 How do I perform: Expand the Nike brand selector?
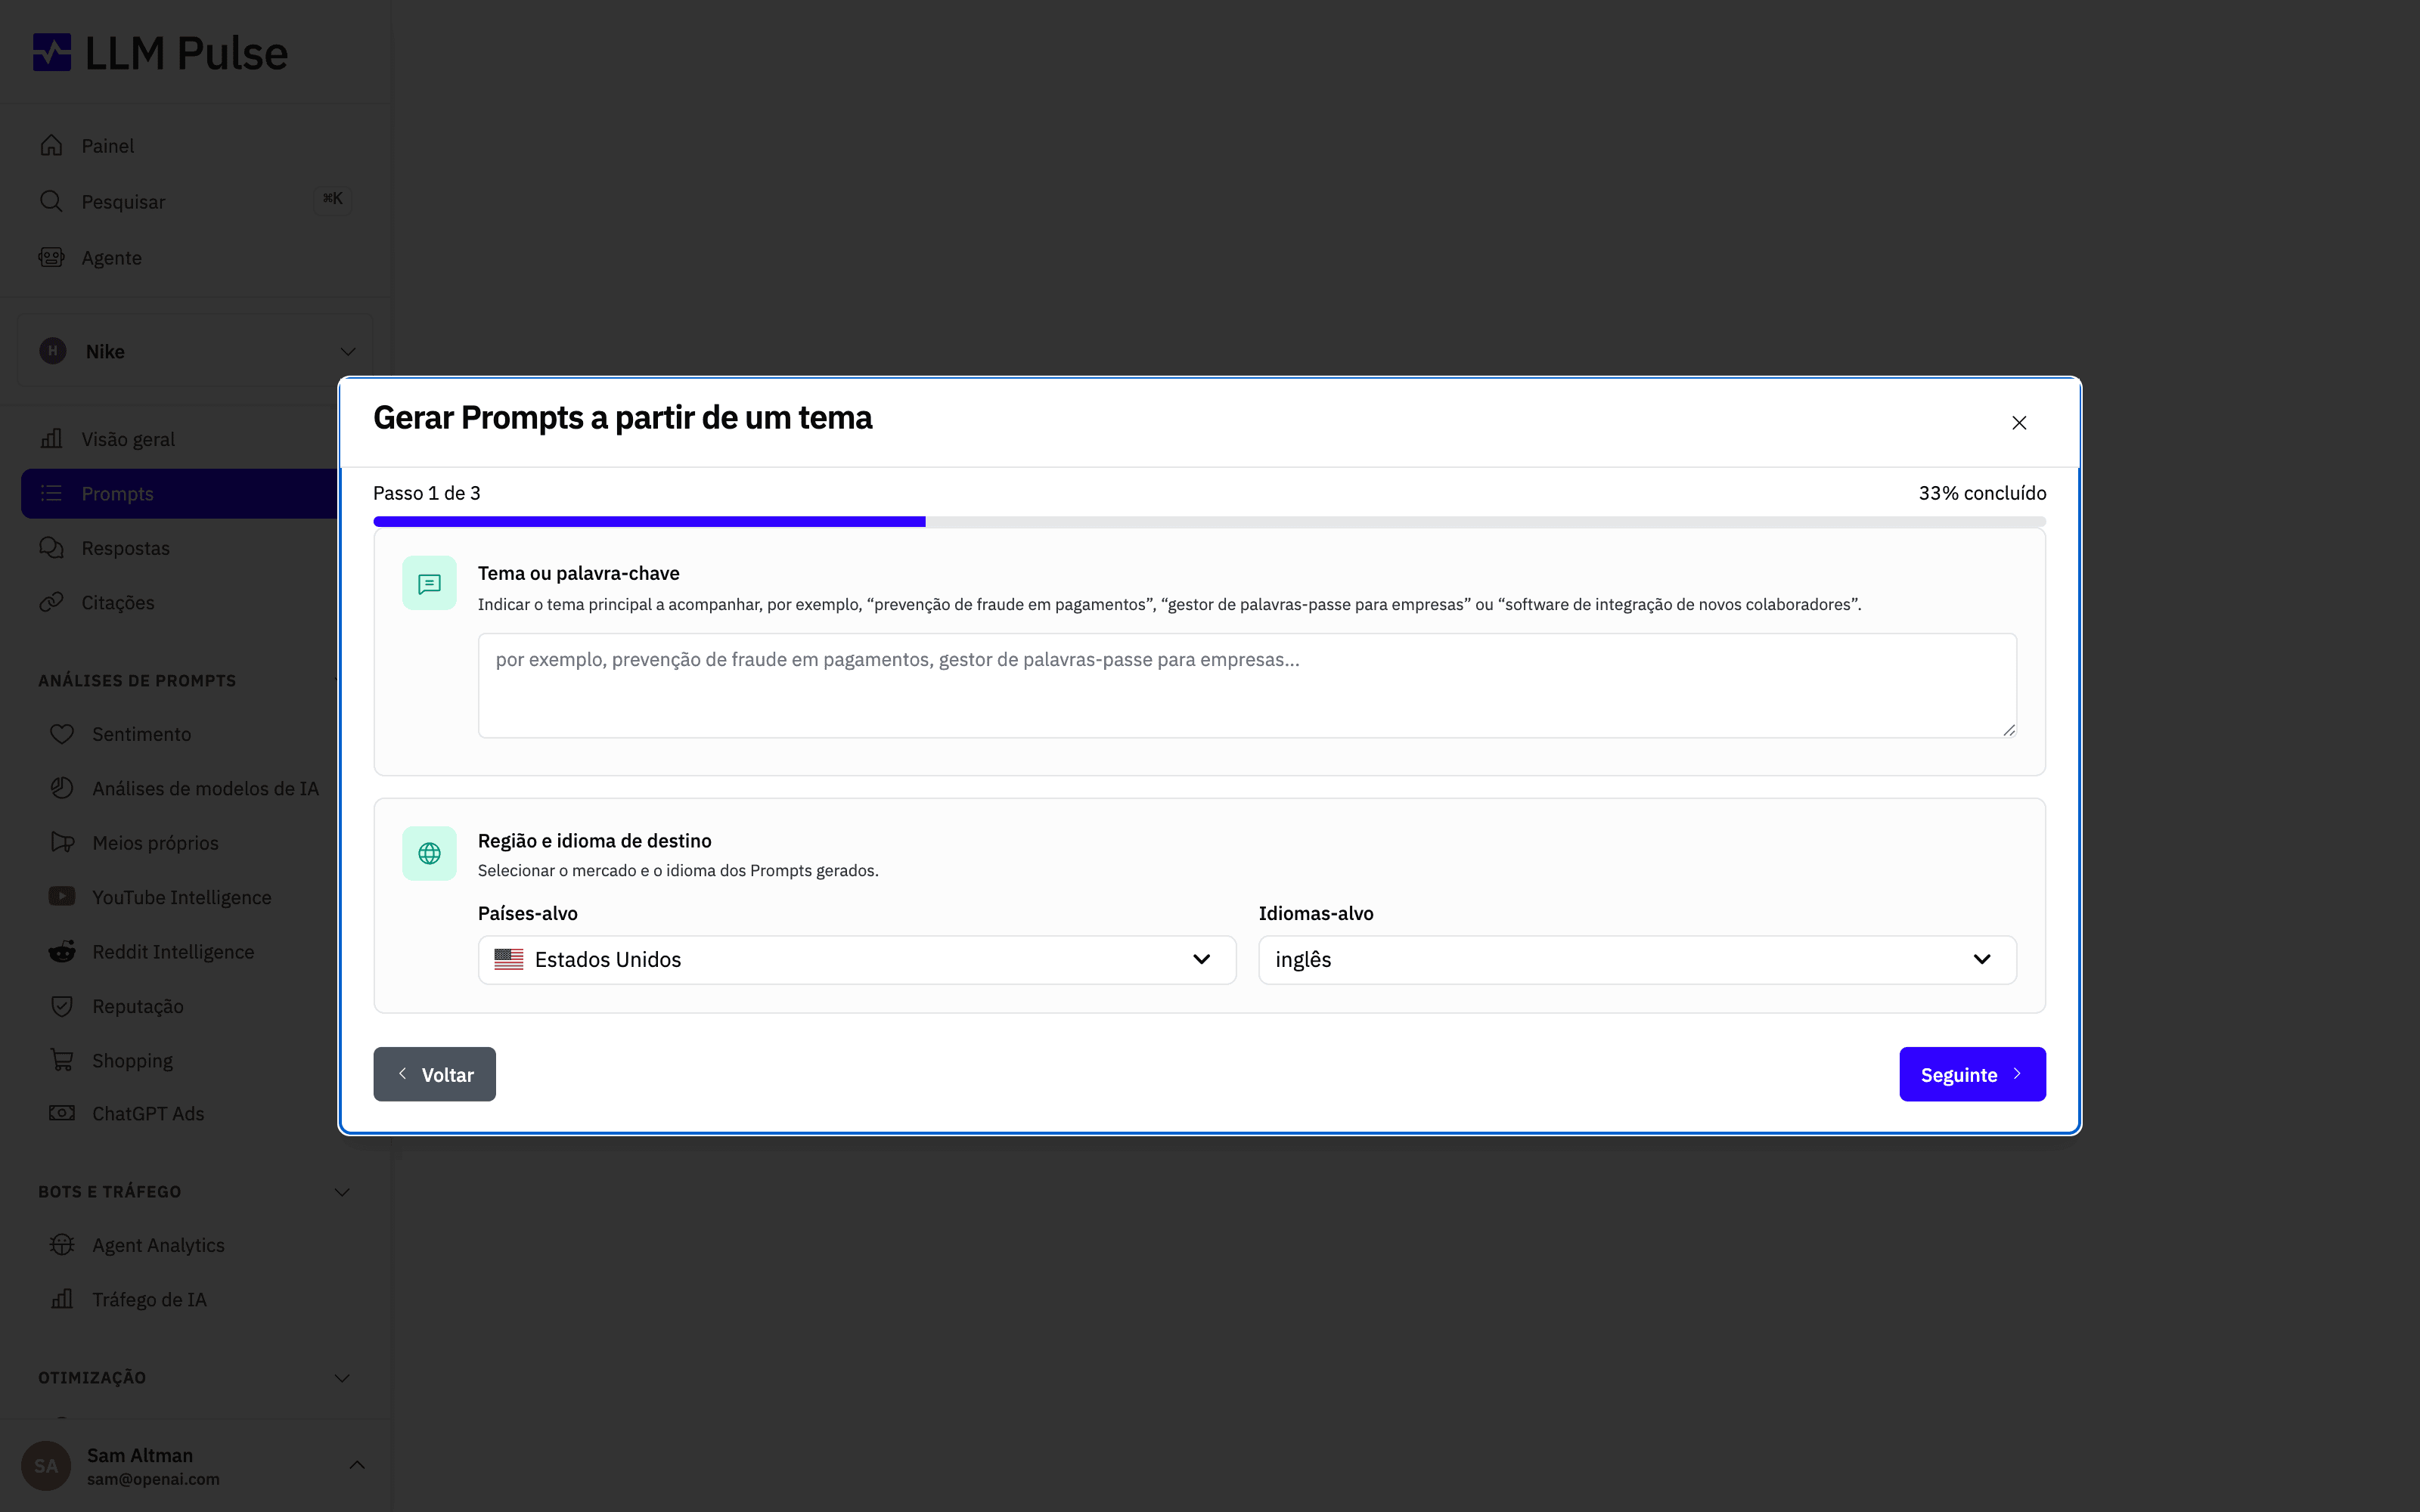(x=195, y=351)
